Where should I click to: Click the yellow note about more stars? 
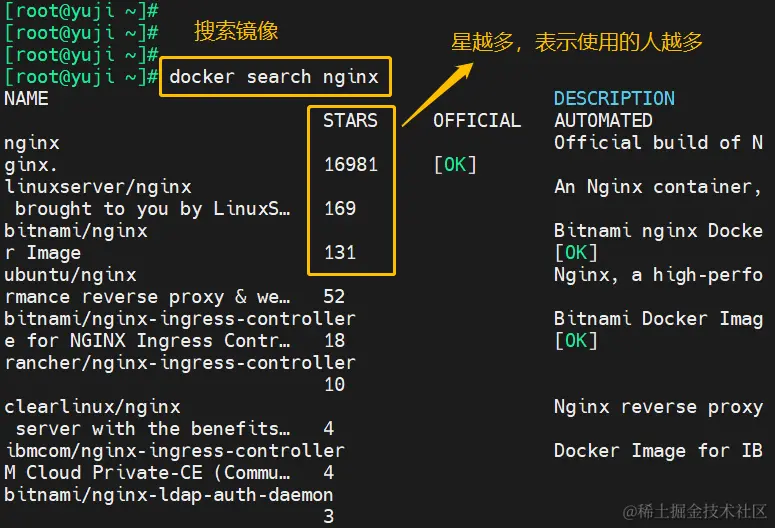point(577,42)
